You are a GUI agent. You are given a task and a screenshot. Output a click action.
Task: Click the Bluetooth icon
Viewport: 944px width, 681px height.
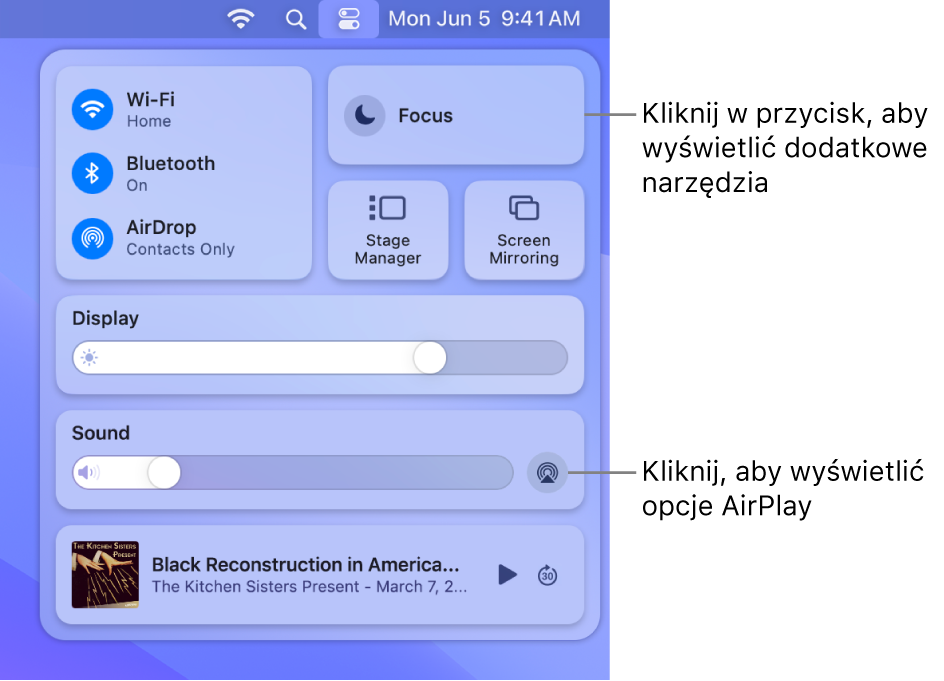(92, 173)
